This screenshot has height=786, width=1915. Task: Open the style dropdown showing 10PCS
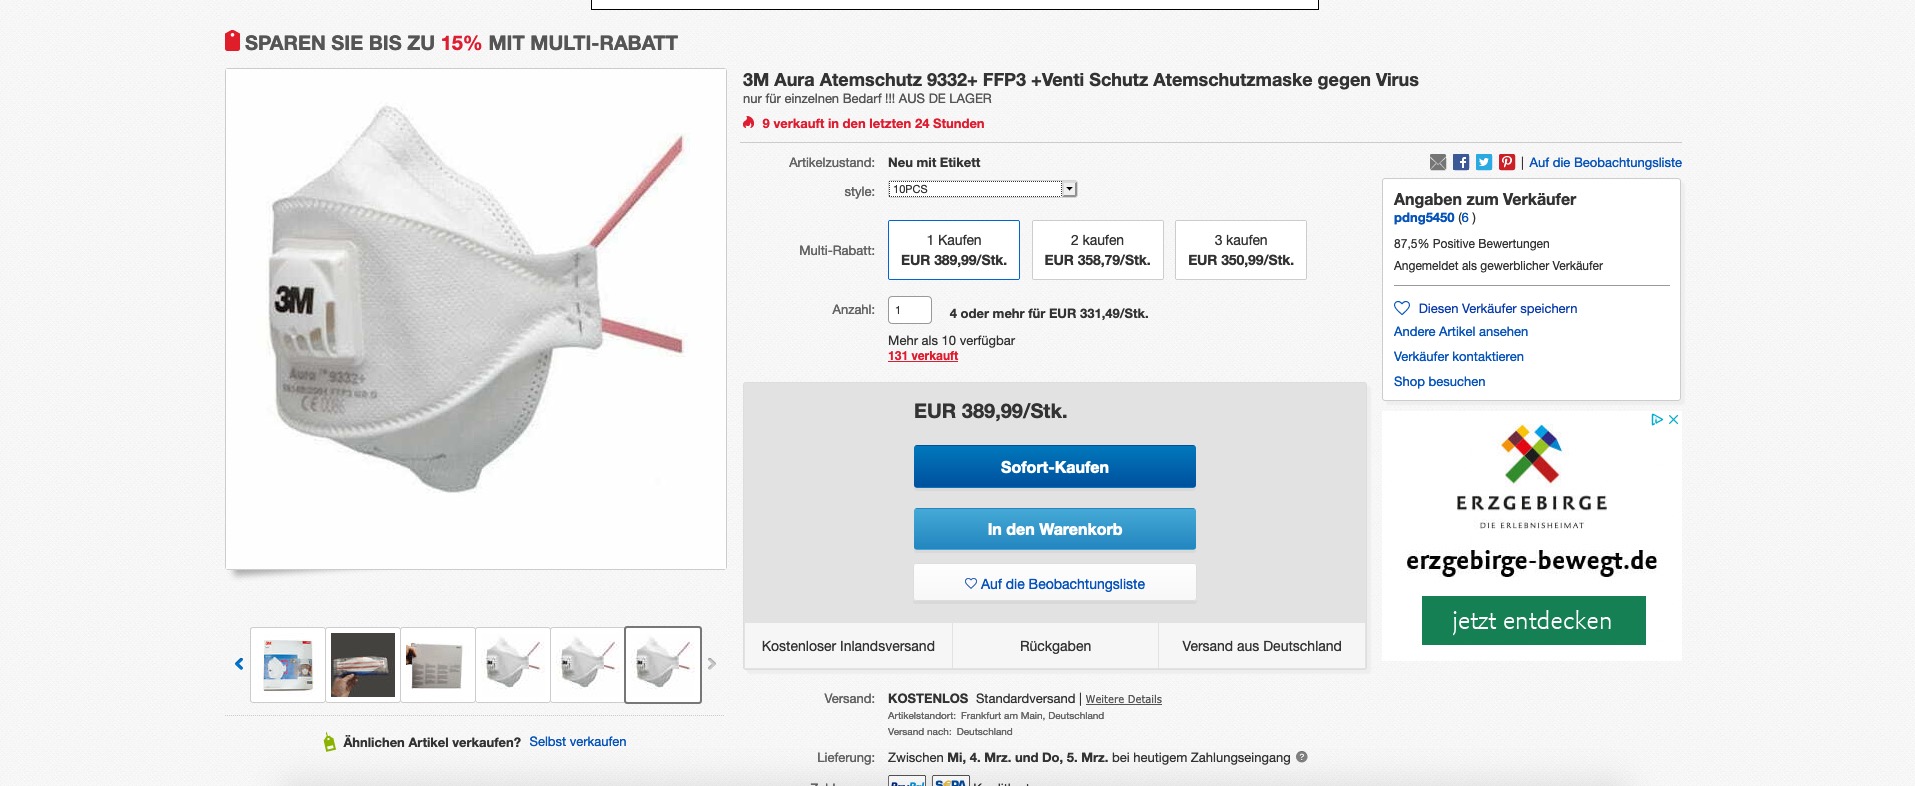click(982, 189)
